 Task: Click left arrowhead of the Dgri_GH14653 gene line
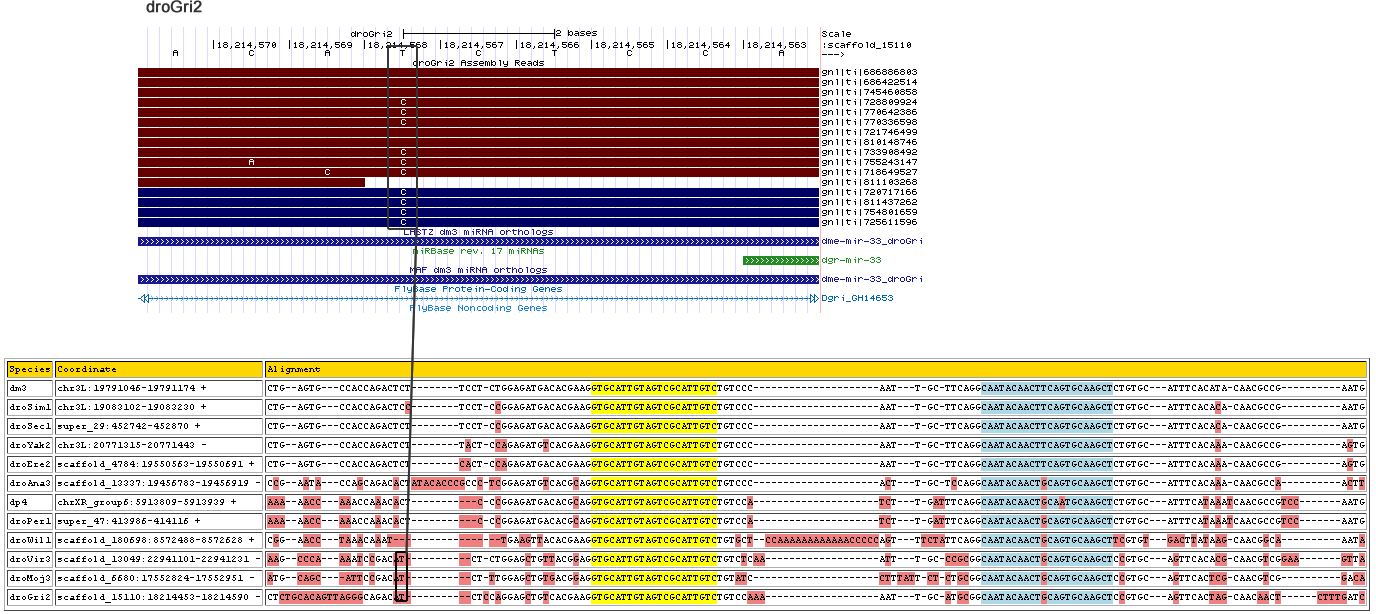coord(144,299)
